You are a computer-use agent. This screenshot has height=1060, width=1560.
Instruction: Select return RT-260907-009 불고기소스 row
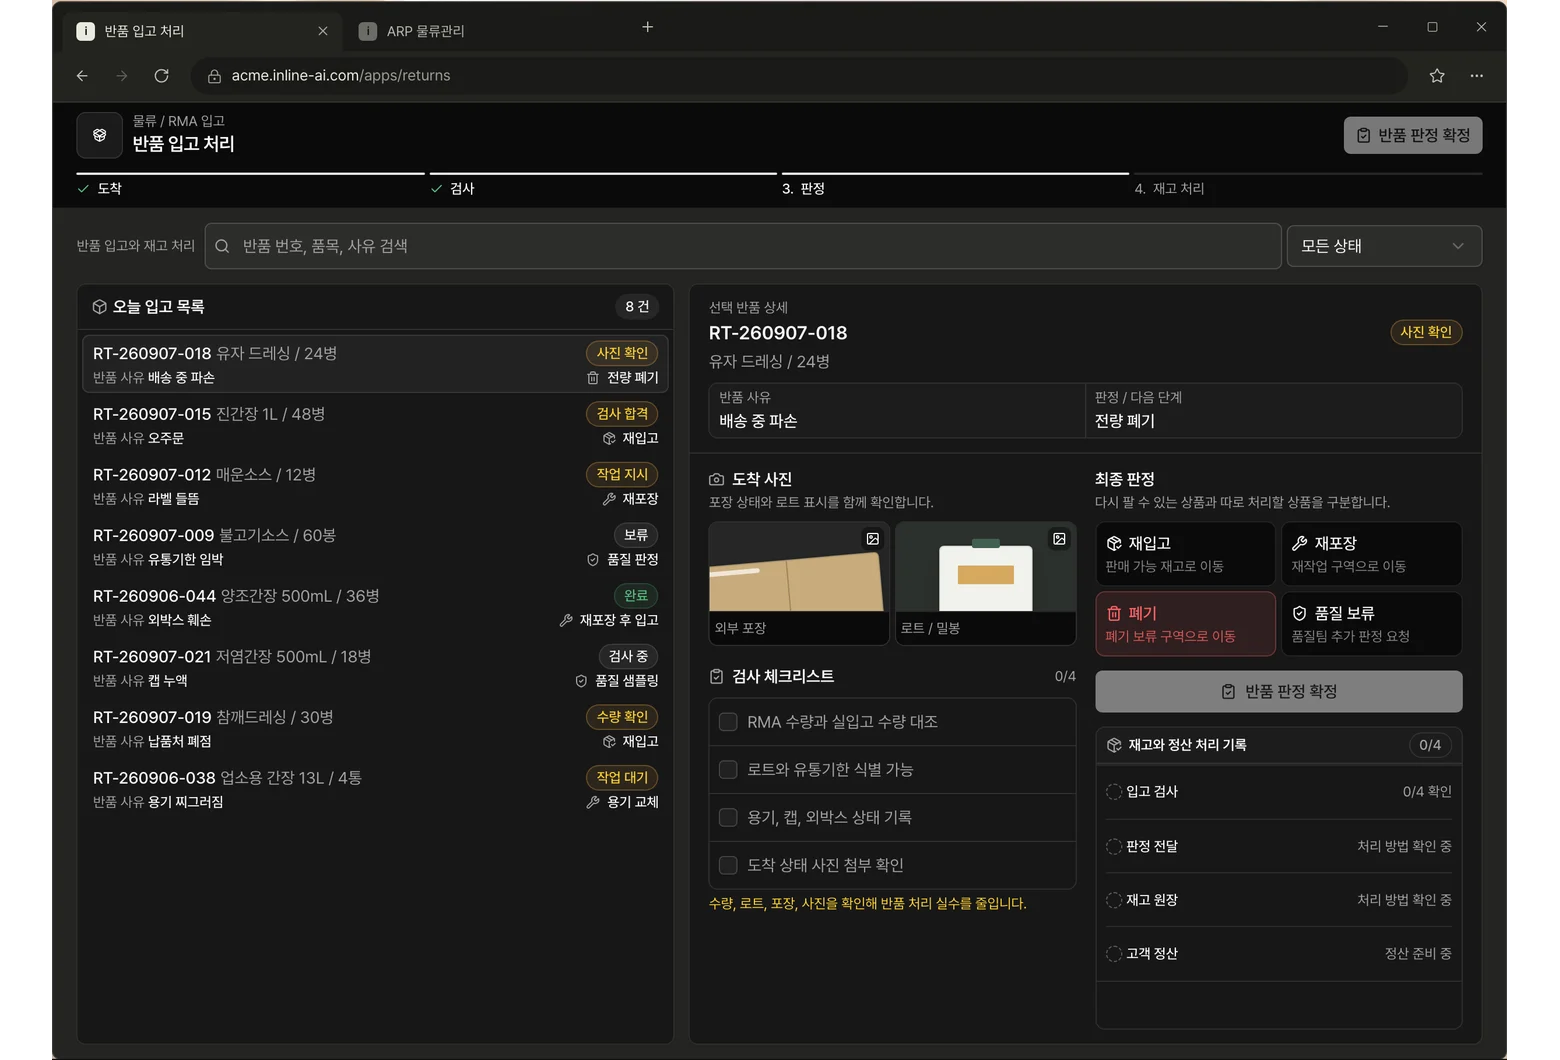point(375,547)
